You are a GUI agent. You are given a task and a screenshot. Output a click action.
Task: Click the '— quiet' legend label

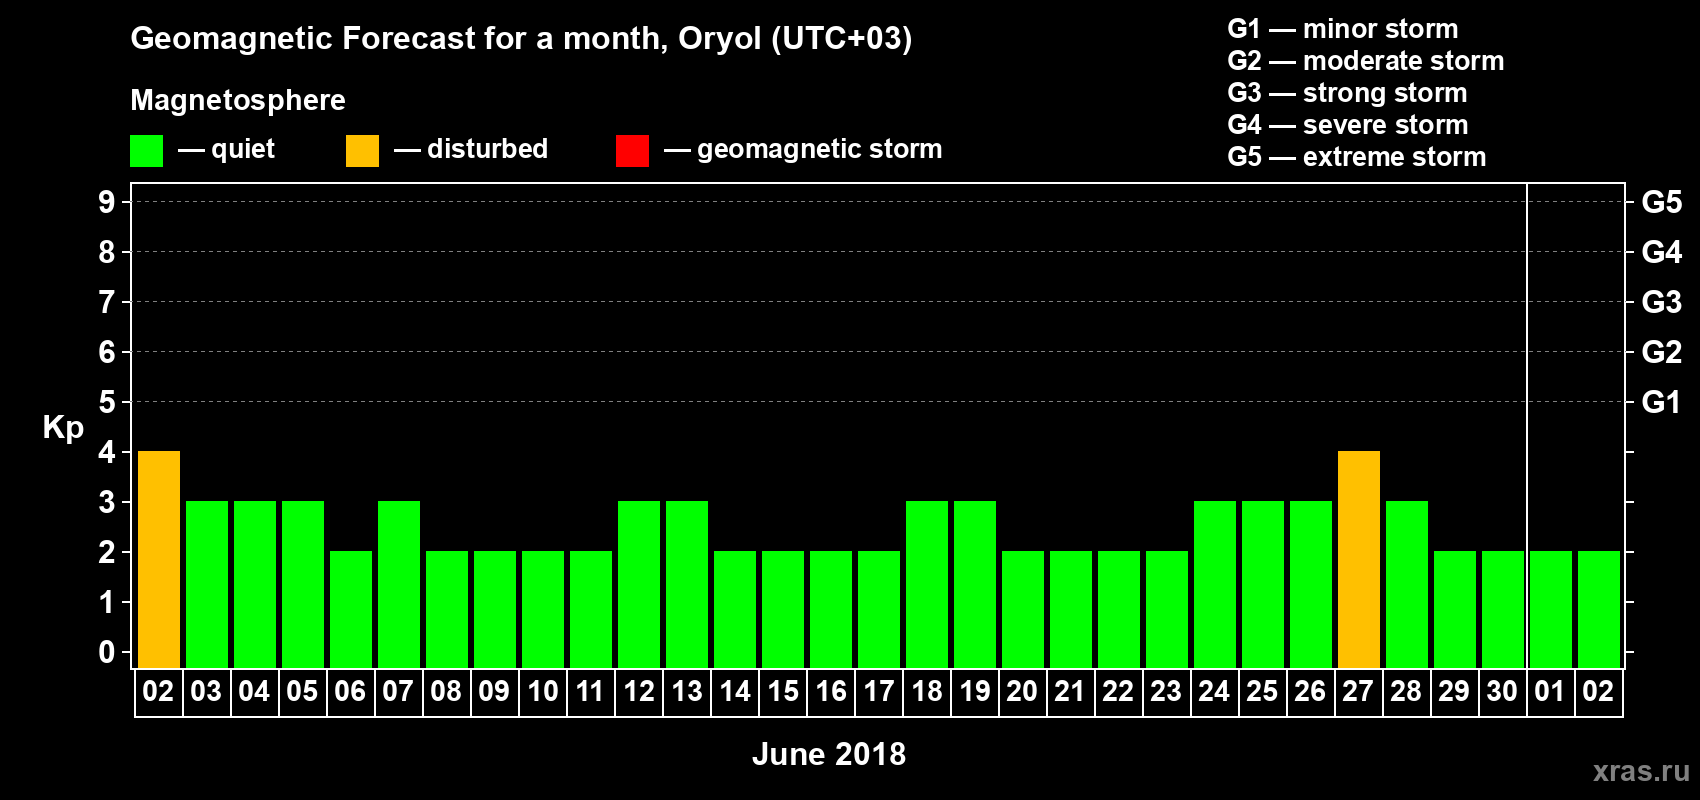pyautogui.click(x=226, y=149)
